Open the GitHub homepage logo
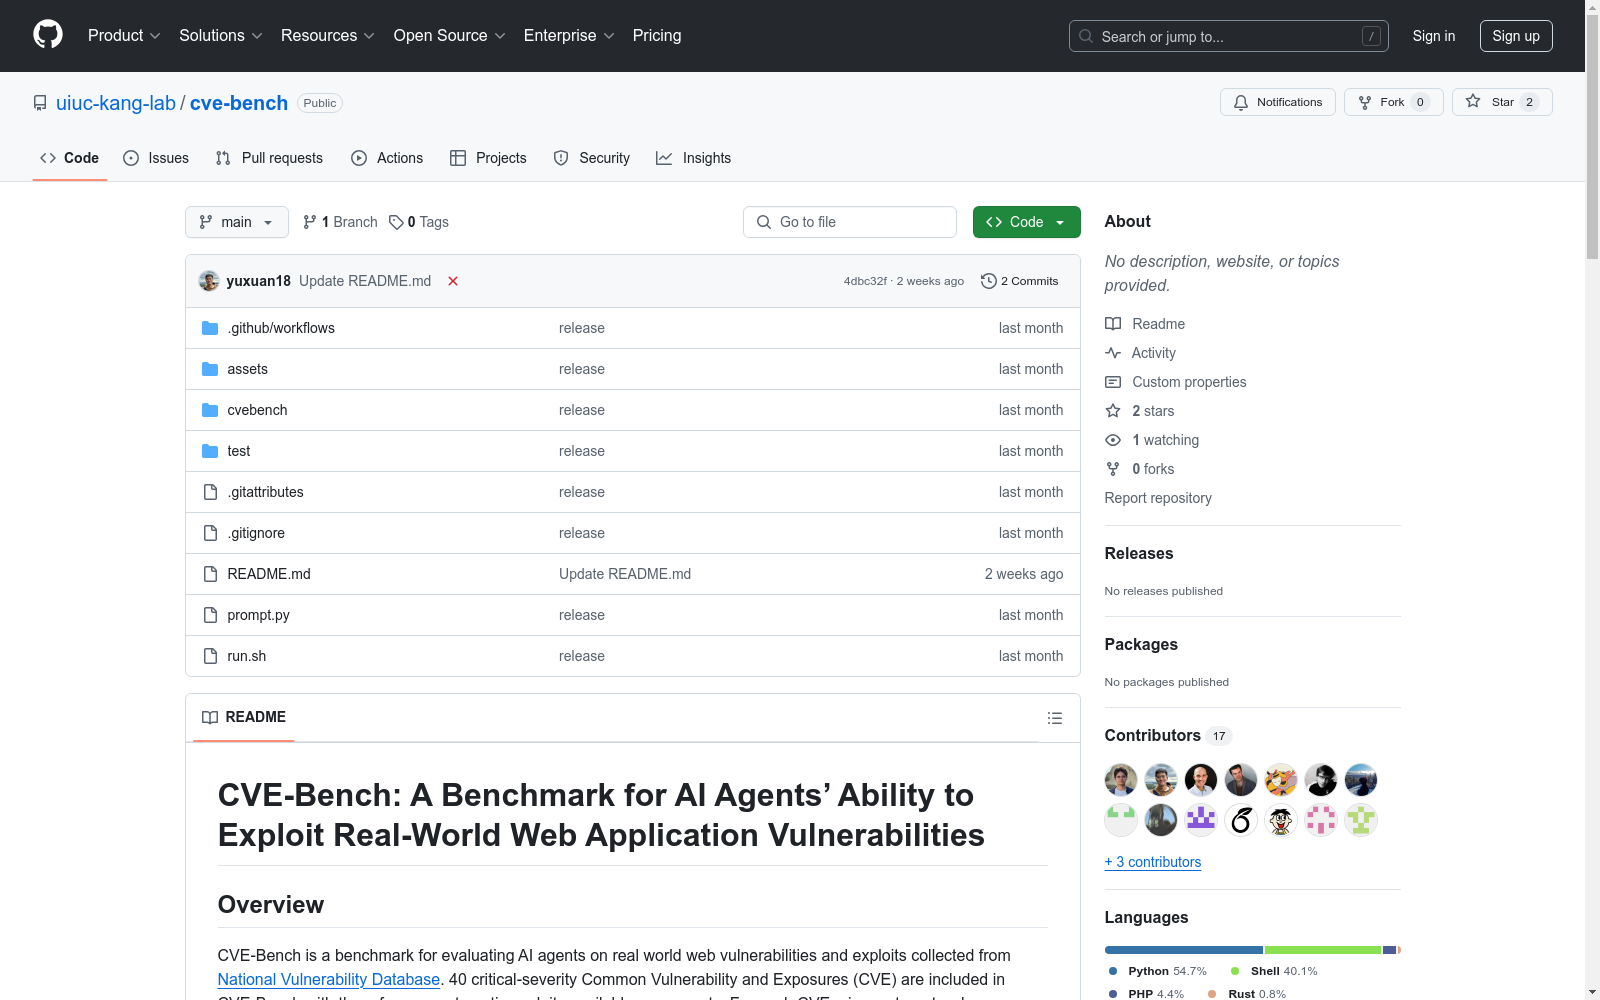This screenshot has width=1600, height=1000. click(48, 35)
